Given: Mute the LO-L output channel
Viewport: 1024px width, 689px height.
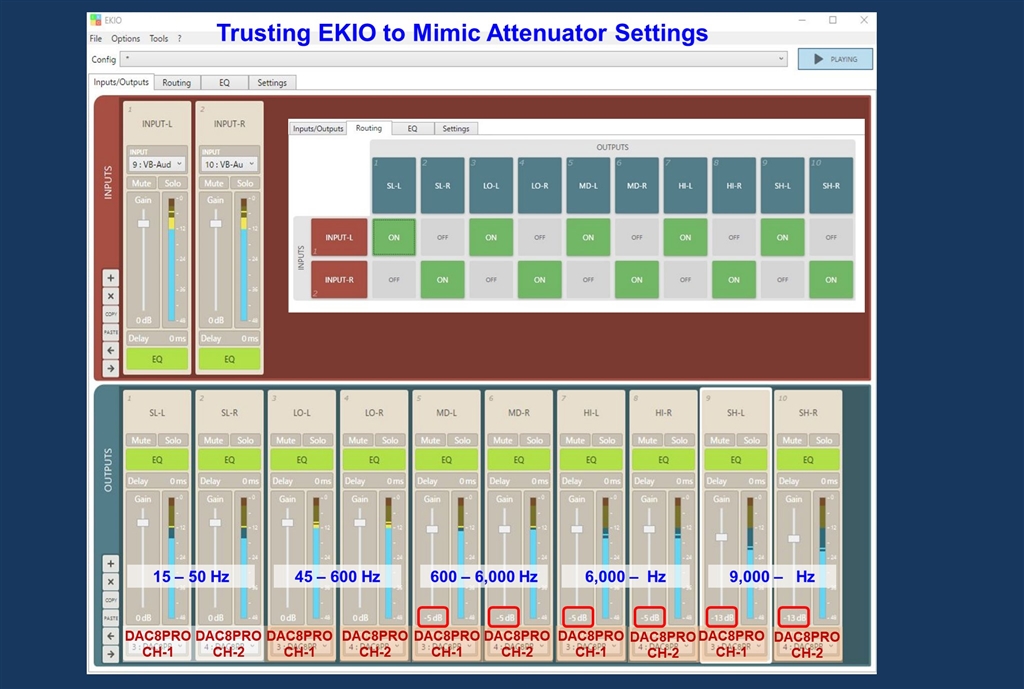Looking at the screenshot, I should click(286, 440).
